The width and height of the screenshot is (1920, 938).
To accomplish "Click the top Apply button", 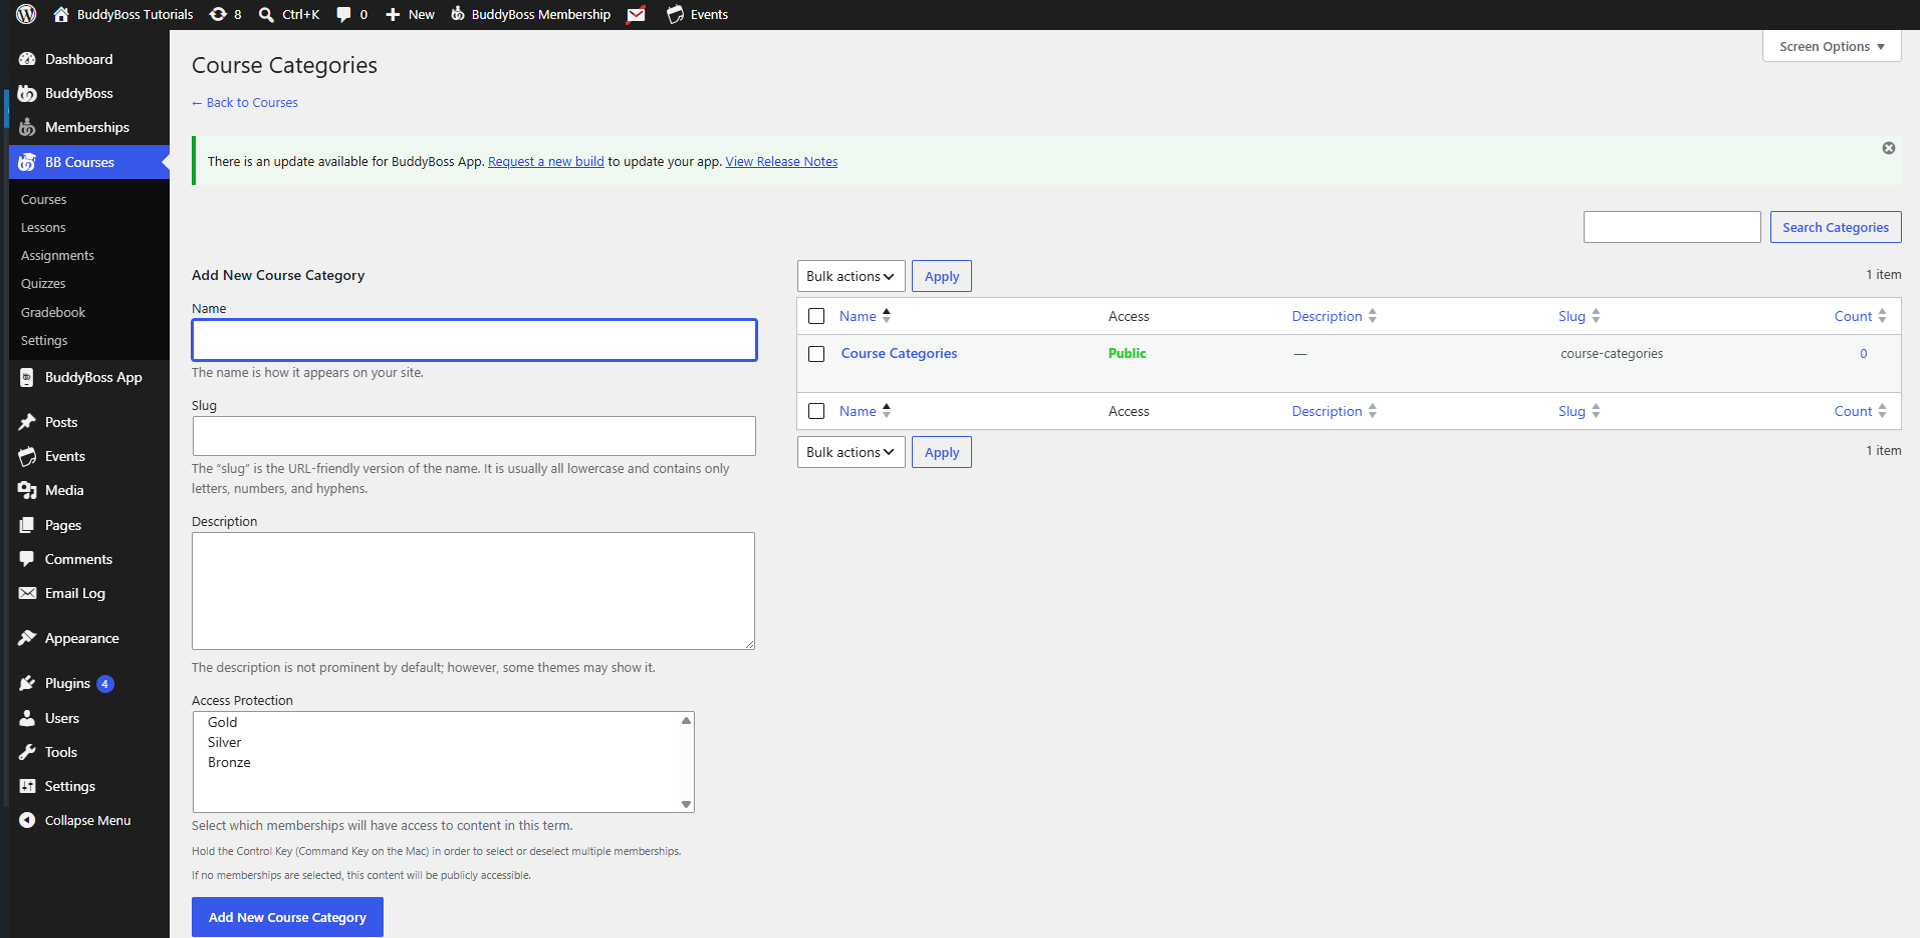I will point(941,276).
